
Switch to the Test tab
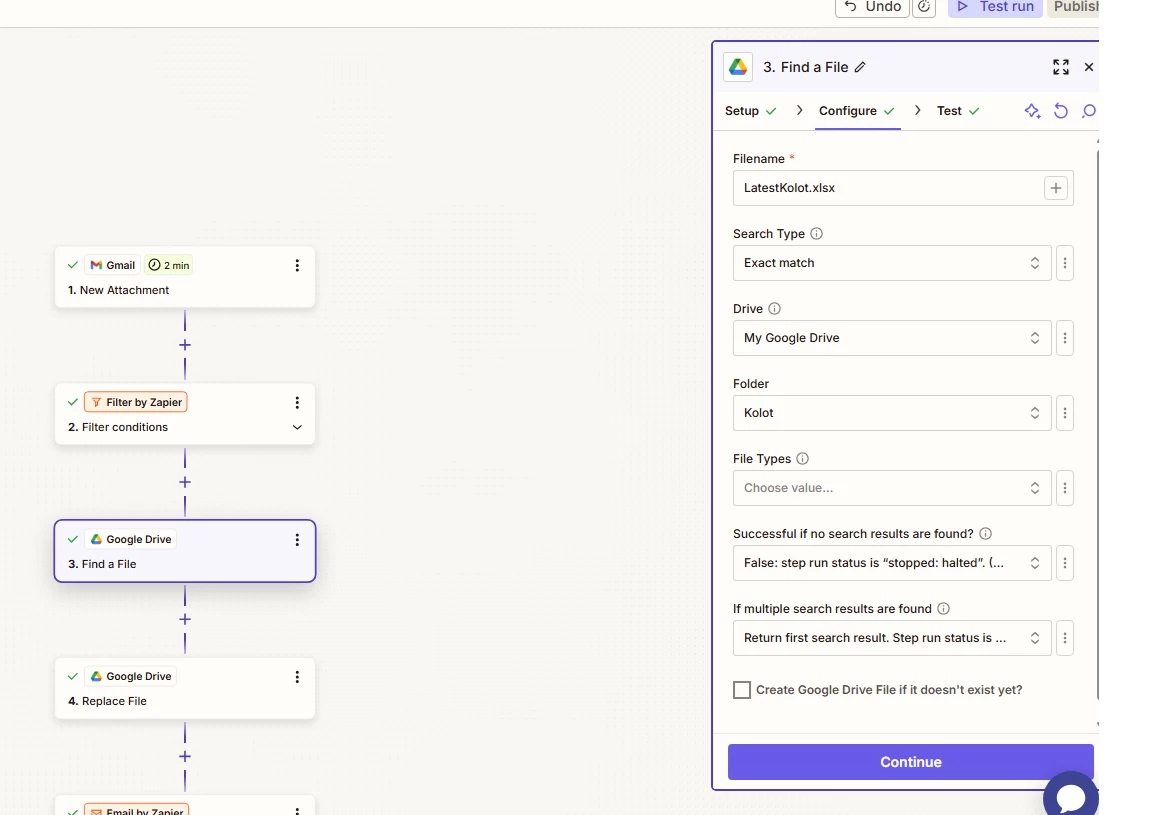click(x=958, y=111)
